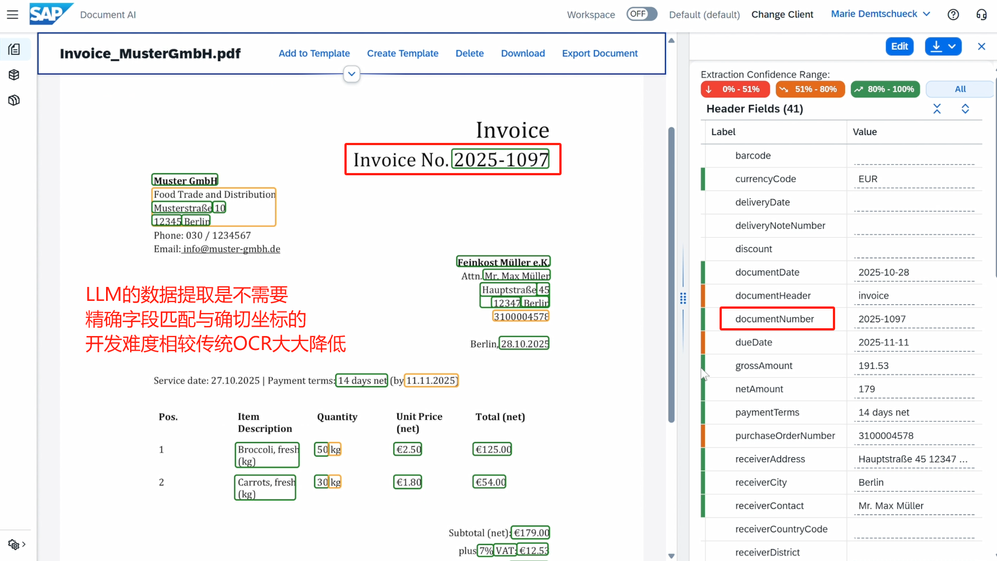Click the Value column header

pyautogui.click(x=865, y=132)
